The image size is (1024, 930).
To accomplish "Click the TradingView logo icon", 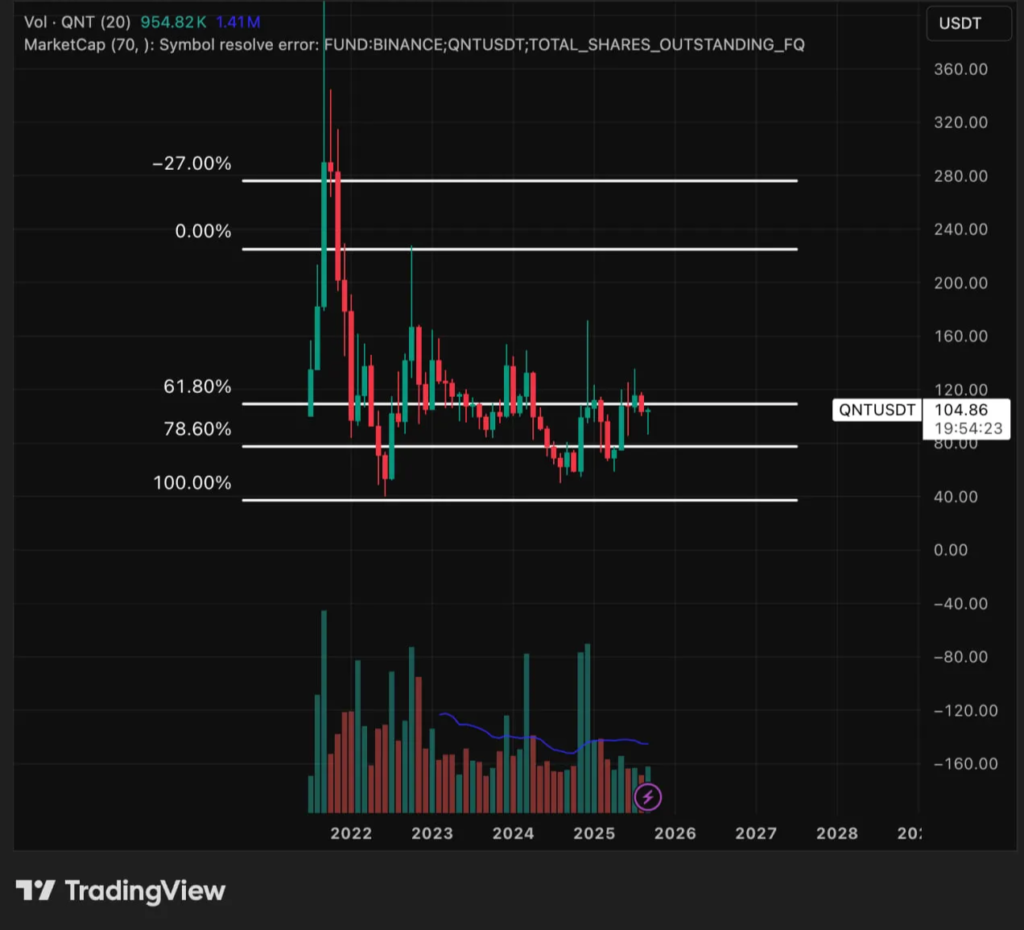I will tap(34, 890).
